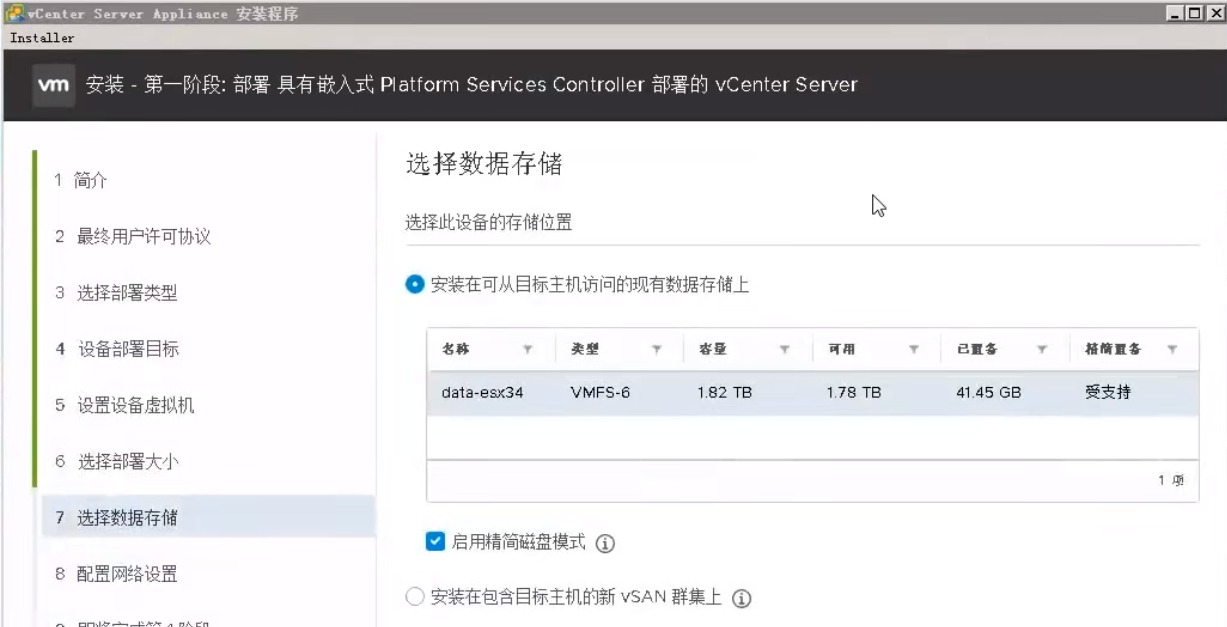Sort by 可用 column header
1227x627 pixels.
841,349
